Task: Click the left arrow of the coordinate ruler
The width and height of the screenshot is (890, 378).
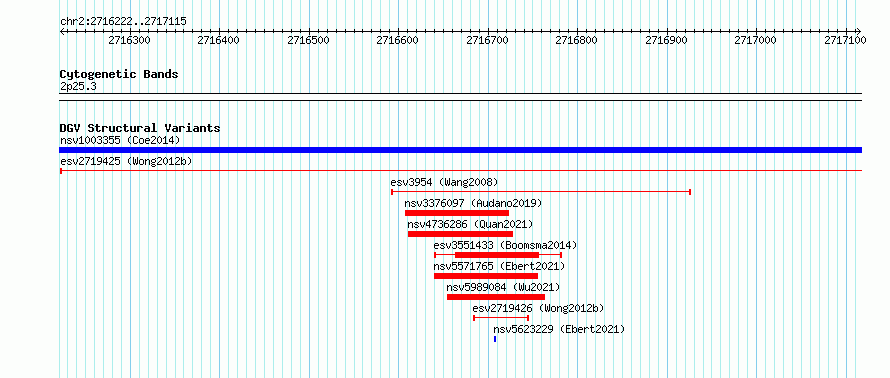Action: [x=62, y=31]
